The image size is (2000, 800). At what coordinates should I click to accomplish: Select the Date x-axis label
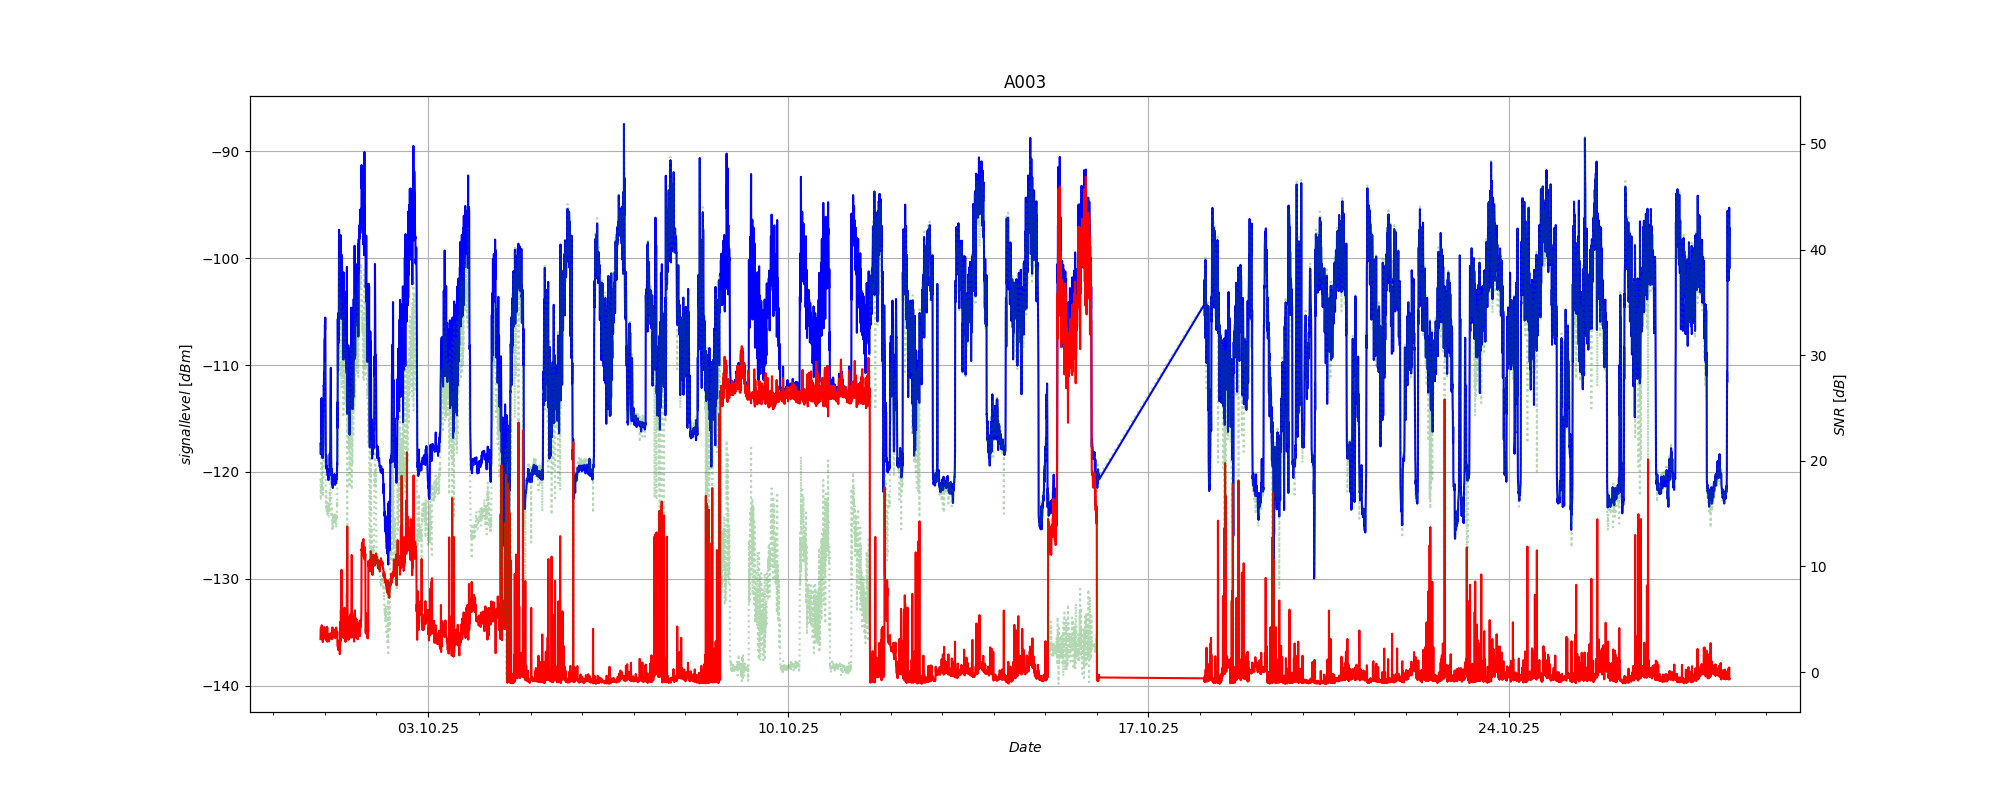tap(1024, 747)
